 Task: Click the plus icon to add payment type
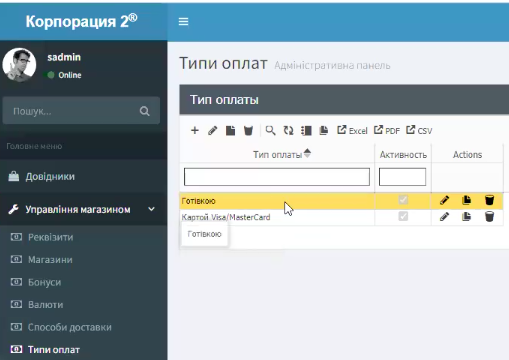[x=195, y=130]
